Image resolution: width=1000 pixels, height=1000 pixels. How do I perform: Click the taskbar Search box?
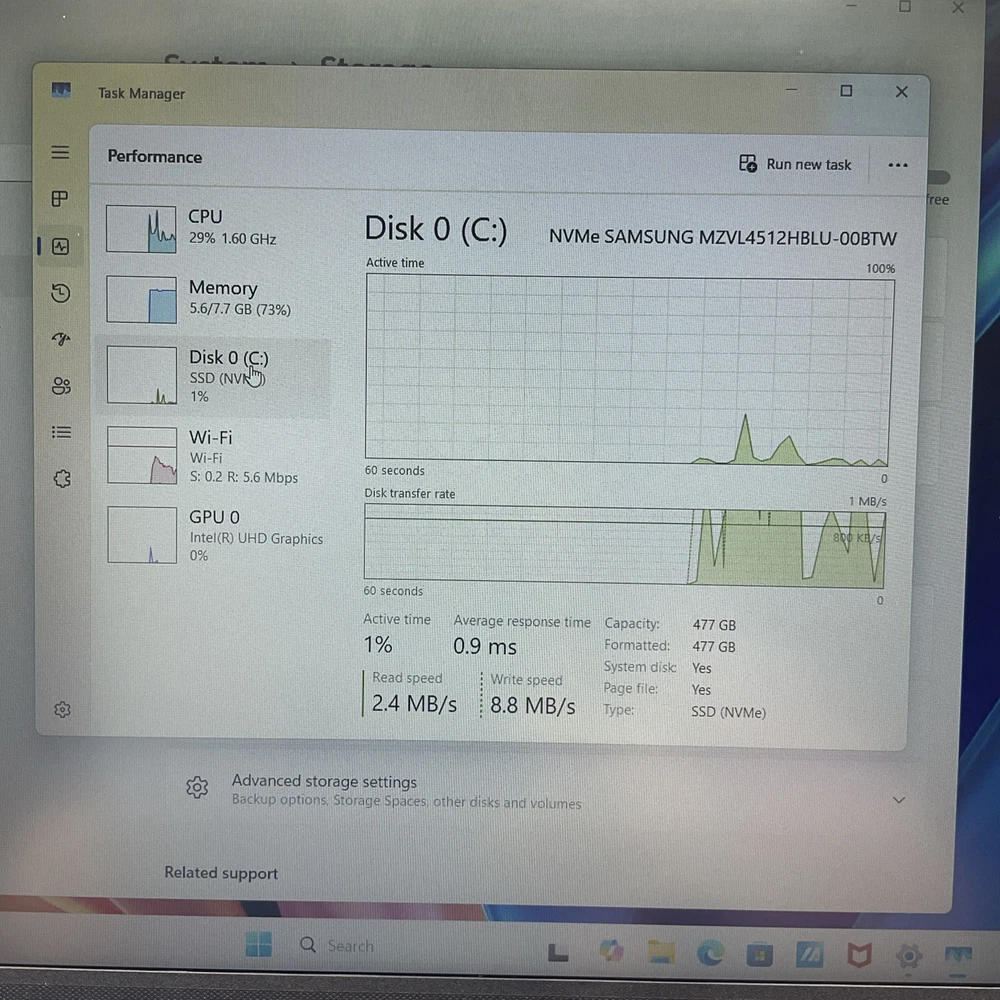350,946
